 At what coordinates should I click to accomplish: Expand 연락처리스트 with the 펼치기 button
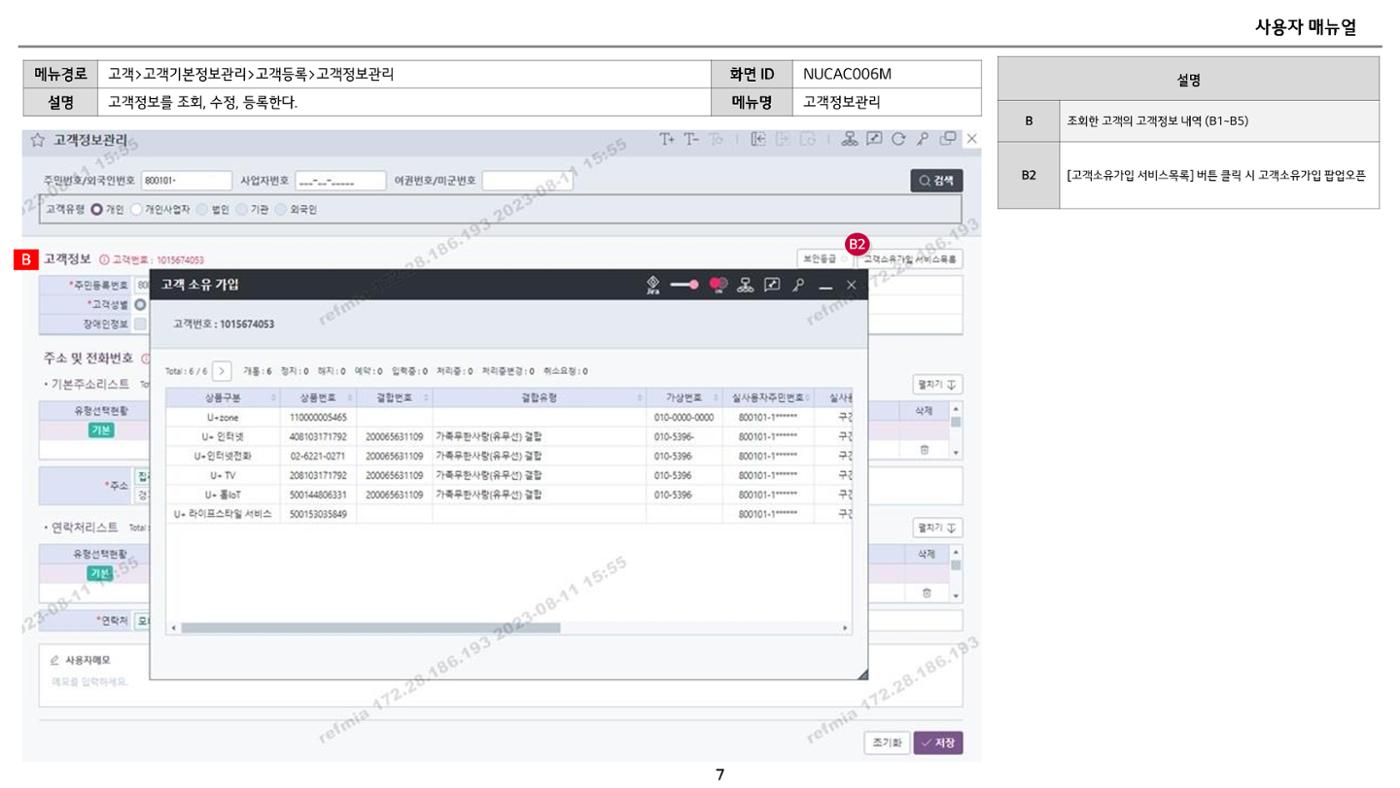pyautogui.click(x=937, y=528)
